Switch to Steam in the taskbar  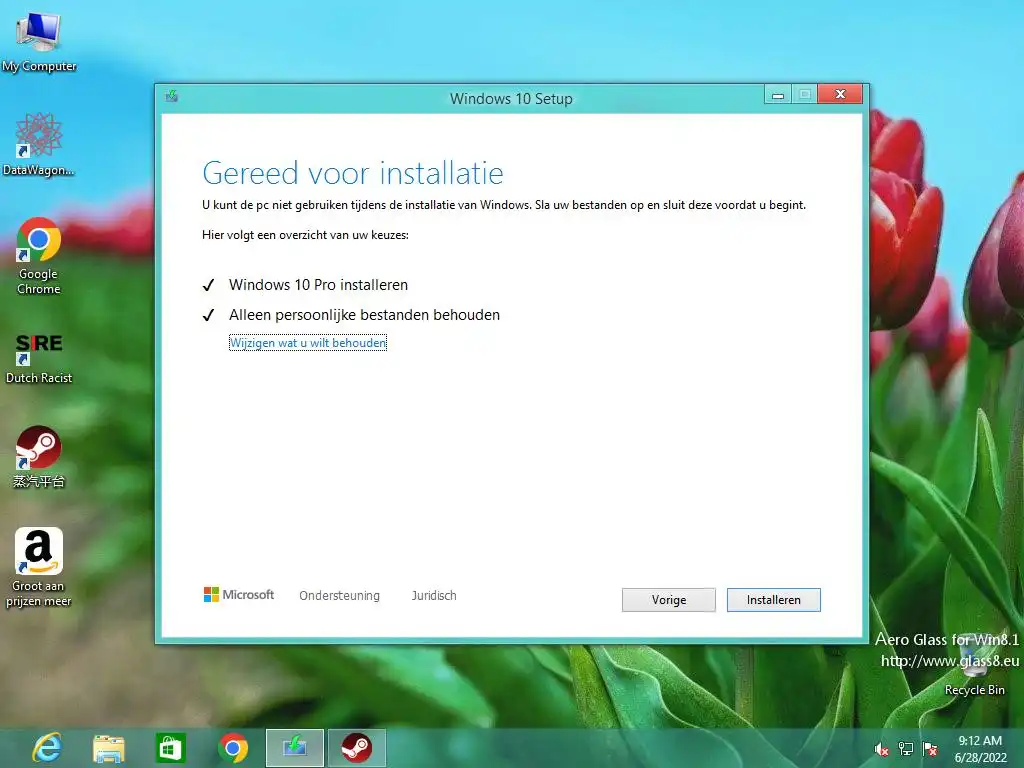pos(357,748)
